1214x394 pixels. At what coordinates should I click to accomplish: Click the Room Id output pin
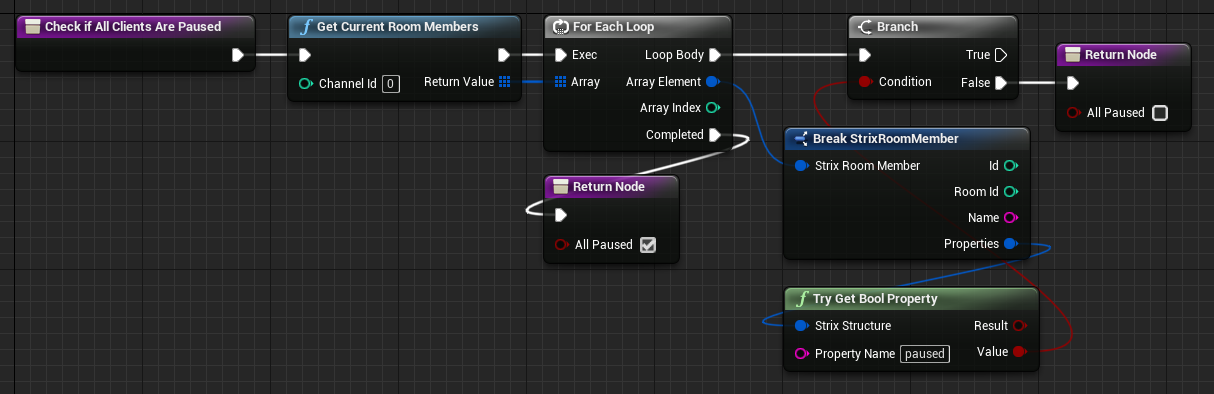click(1011, 191)
